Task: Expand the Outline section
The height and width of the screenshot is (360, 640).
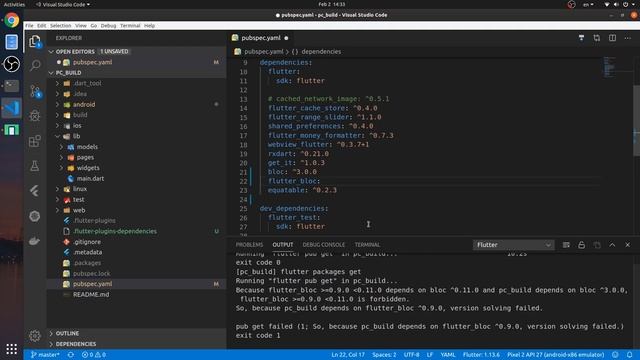Action: tap(136, 333)
